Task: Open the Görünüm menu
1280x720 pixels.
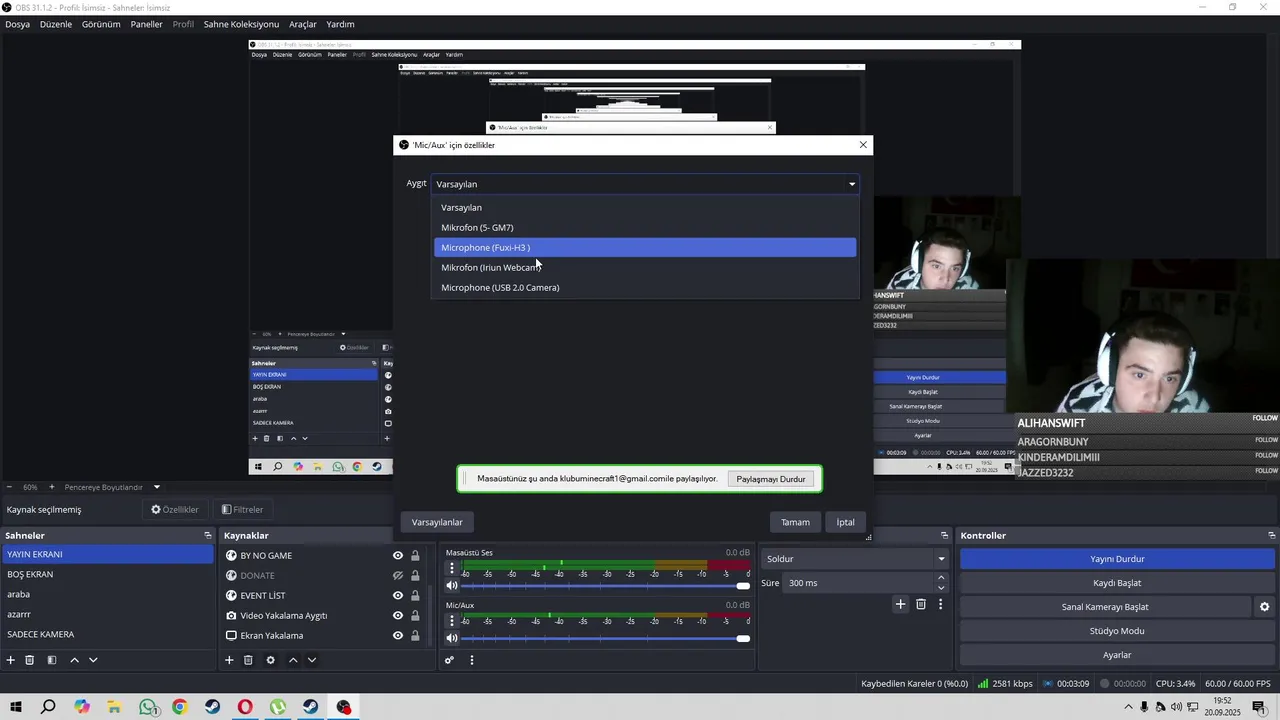Action: (101, 24)
